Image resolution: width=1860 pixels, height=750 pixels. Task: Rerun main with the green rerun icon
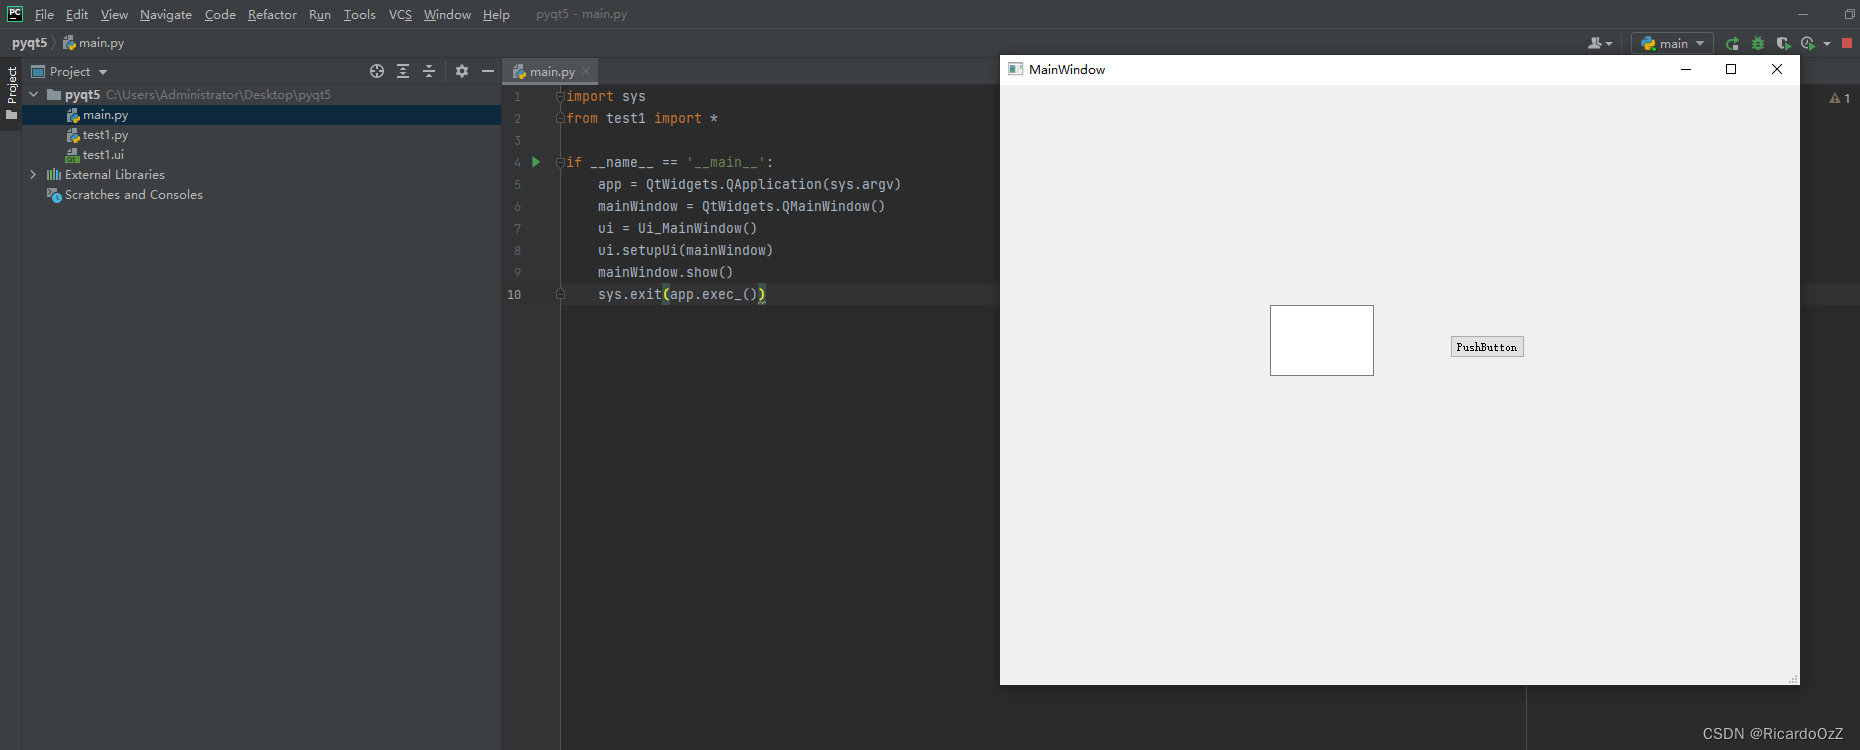[x=1732, y=43]
